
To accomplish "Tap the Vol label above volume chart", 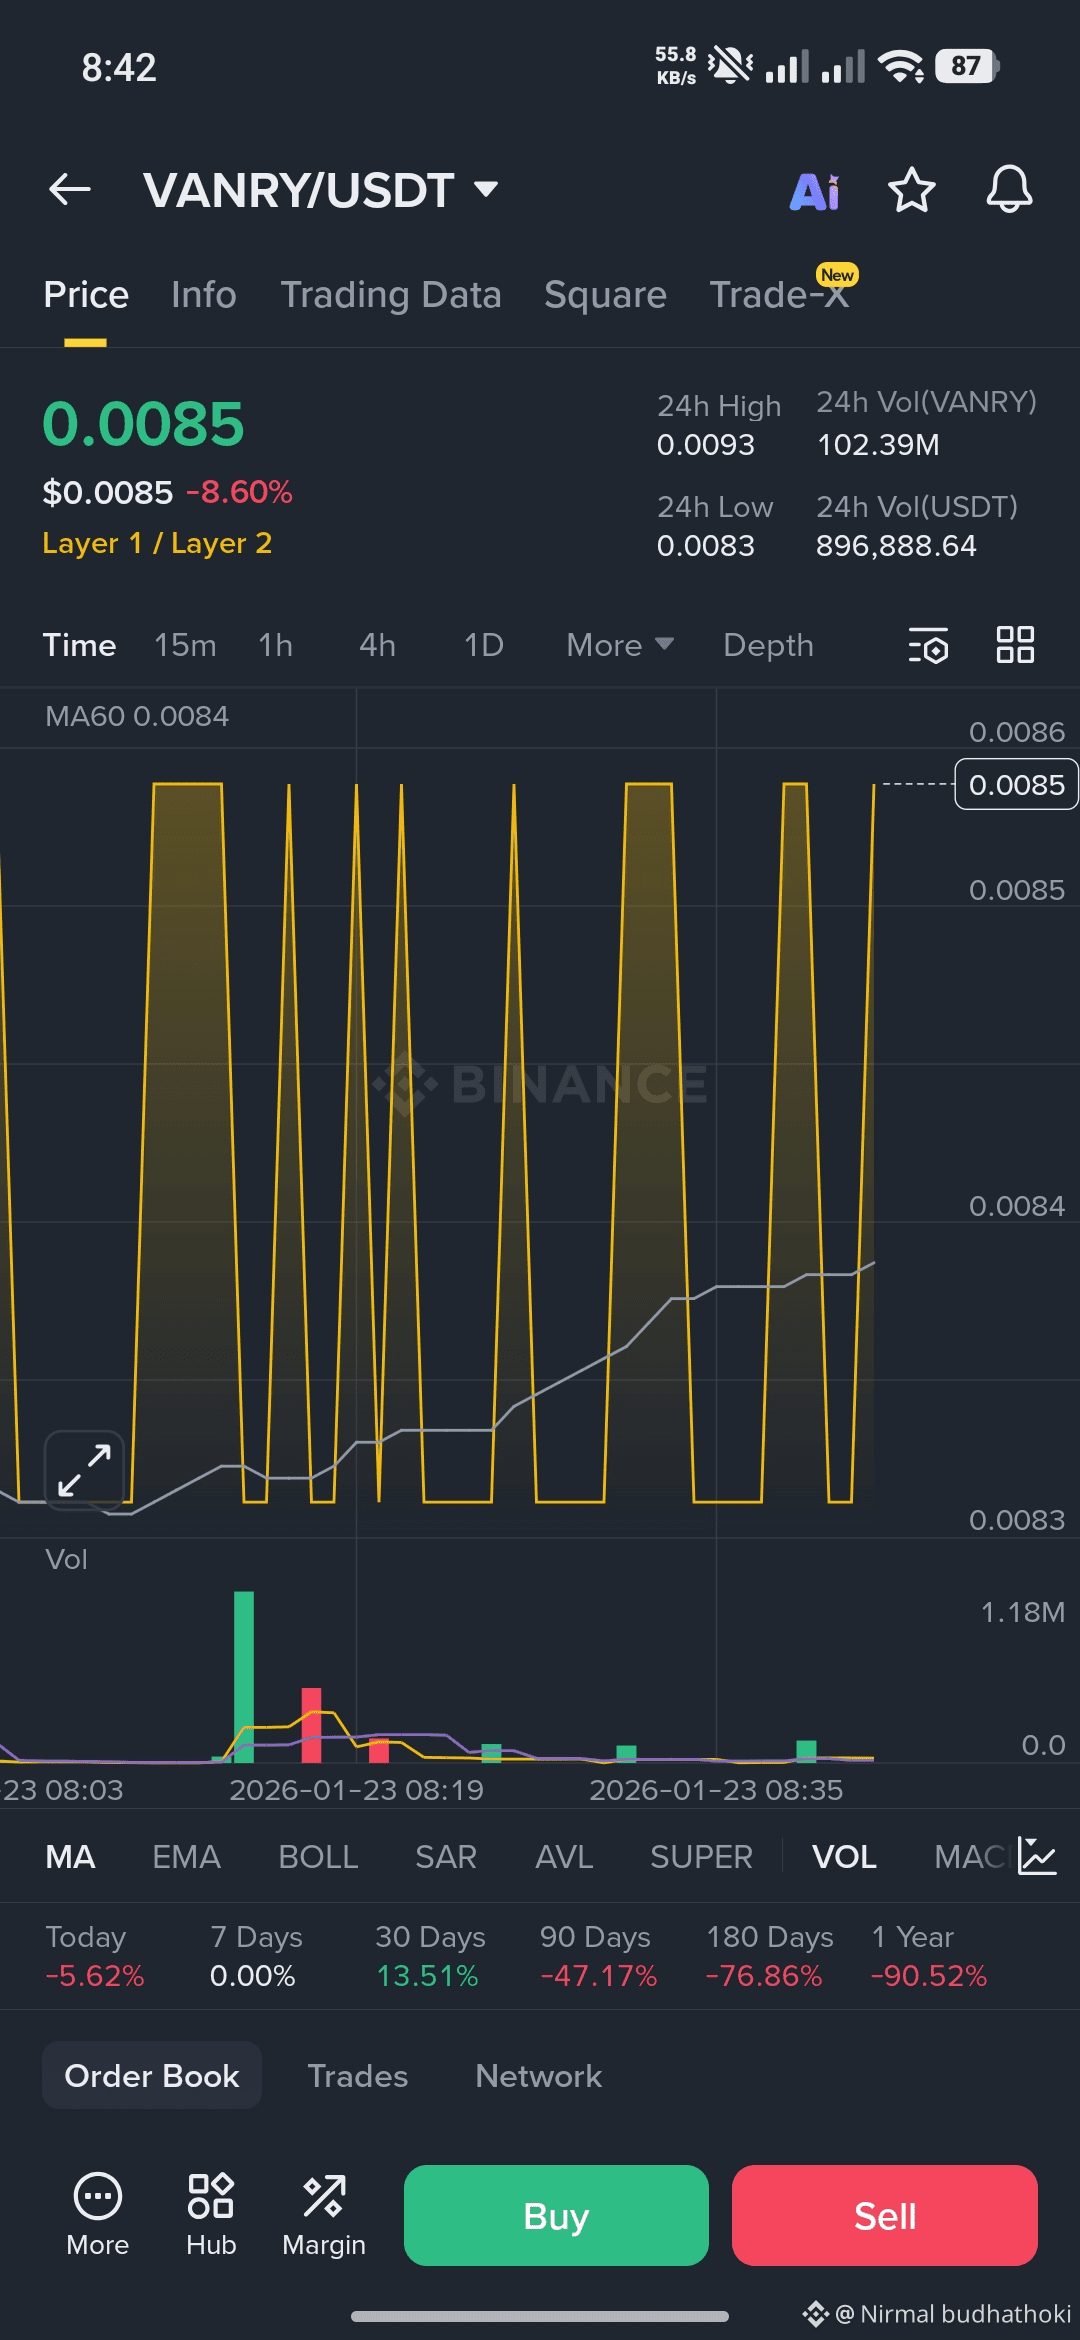I will 66,1559.
